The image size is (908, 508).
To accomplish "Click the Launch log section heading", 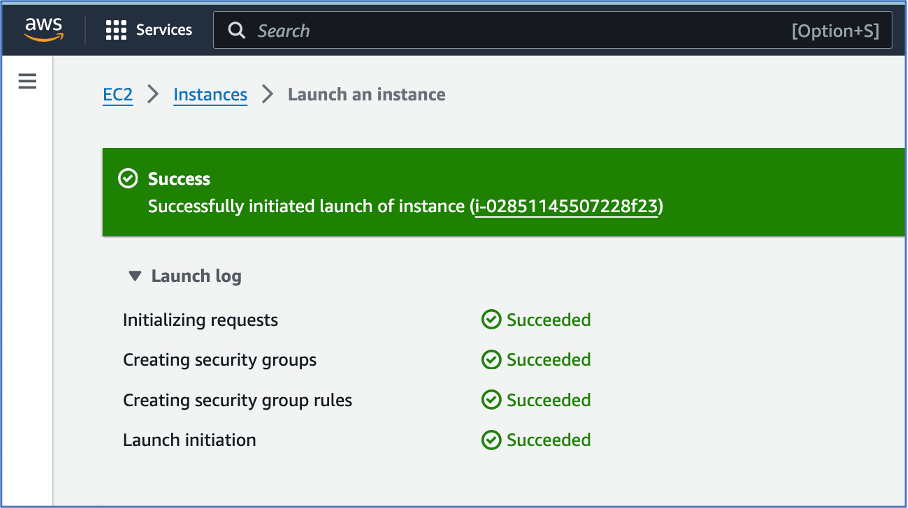I will pyautogui.click(x=196, y=276).
